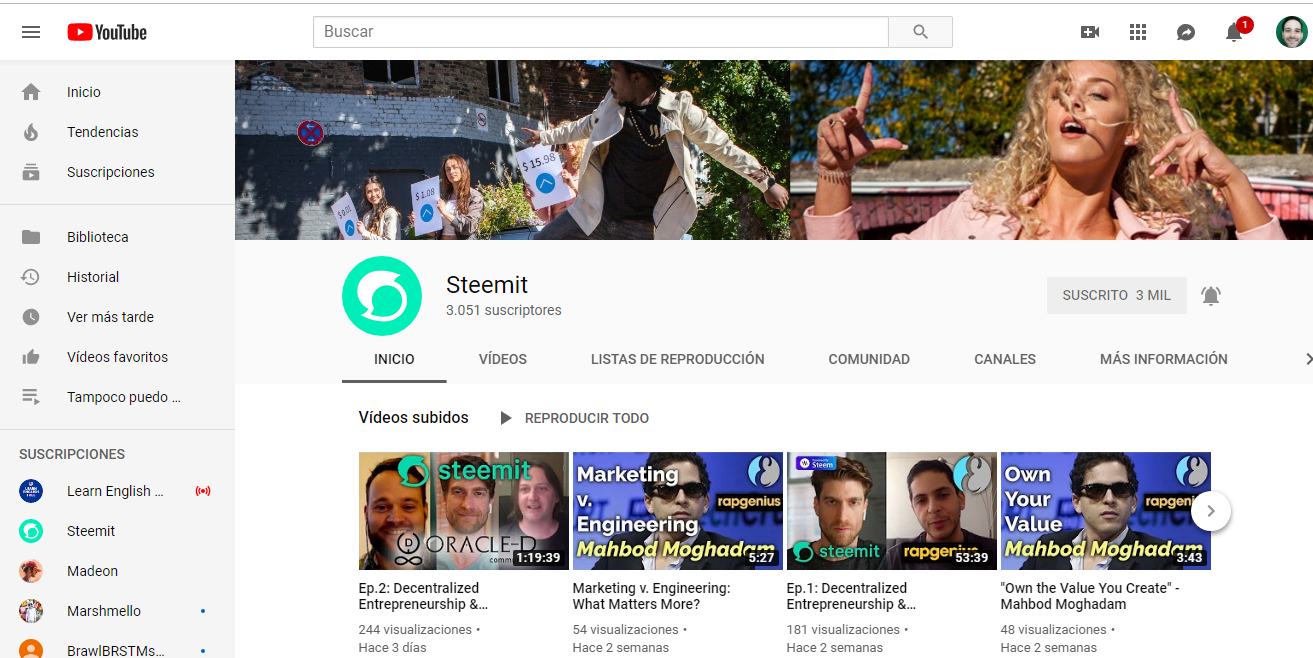Viewport: 1313px width, 658px height.
Task: Click the playlist icon beside Tampoco puedo
Action: coord(31,397)
